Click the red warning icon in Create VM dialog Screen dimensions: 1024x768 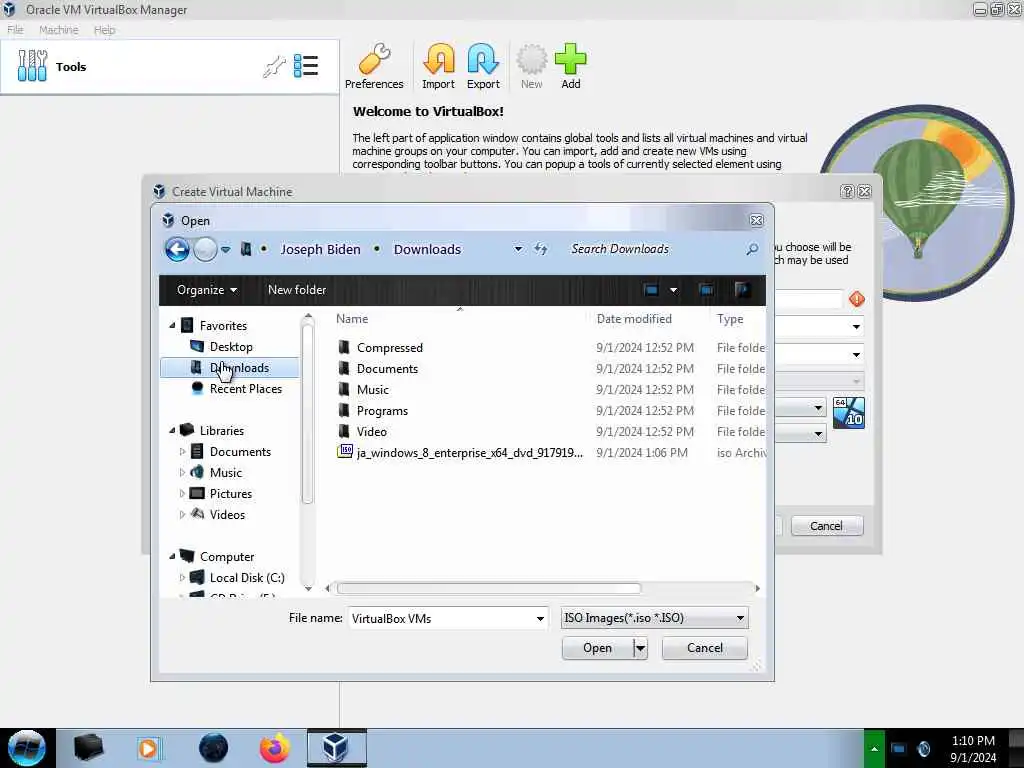pos(857,299)
